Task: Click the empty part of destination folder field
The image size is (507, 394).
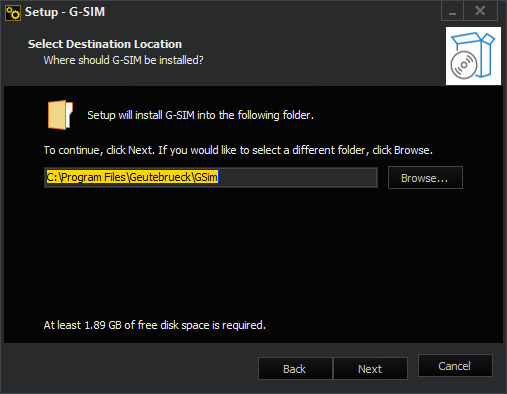Action: [297, 177]
